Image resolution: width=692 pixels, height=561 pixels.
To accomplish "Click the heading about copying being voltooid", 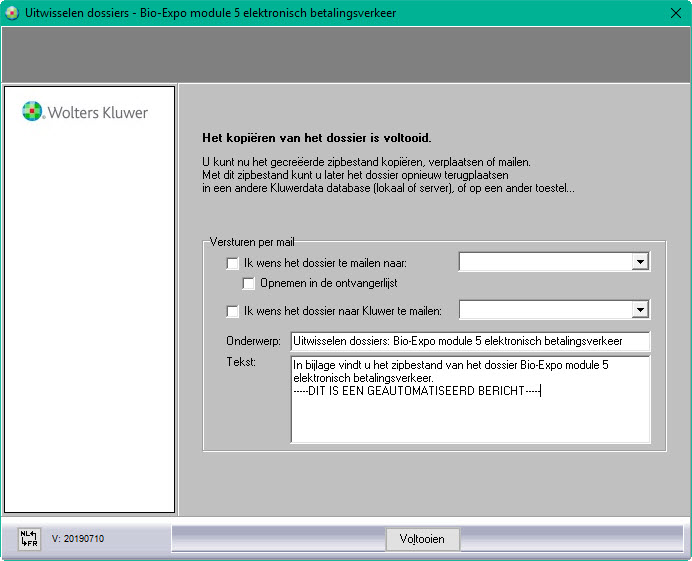I will click(317, 138).
